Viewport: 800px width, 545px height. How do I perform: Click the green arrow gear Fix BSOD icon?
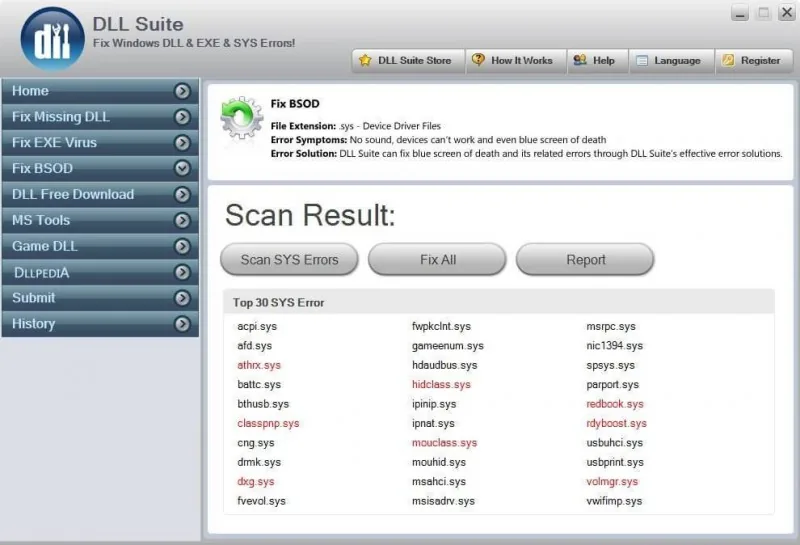click(242, 117)
